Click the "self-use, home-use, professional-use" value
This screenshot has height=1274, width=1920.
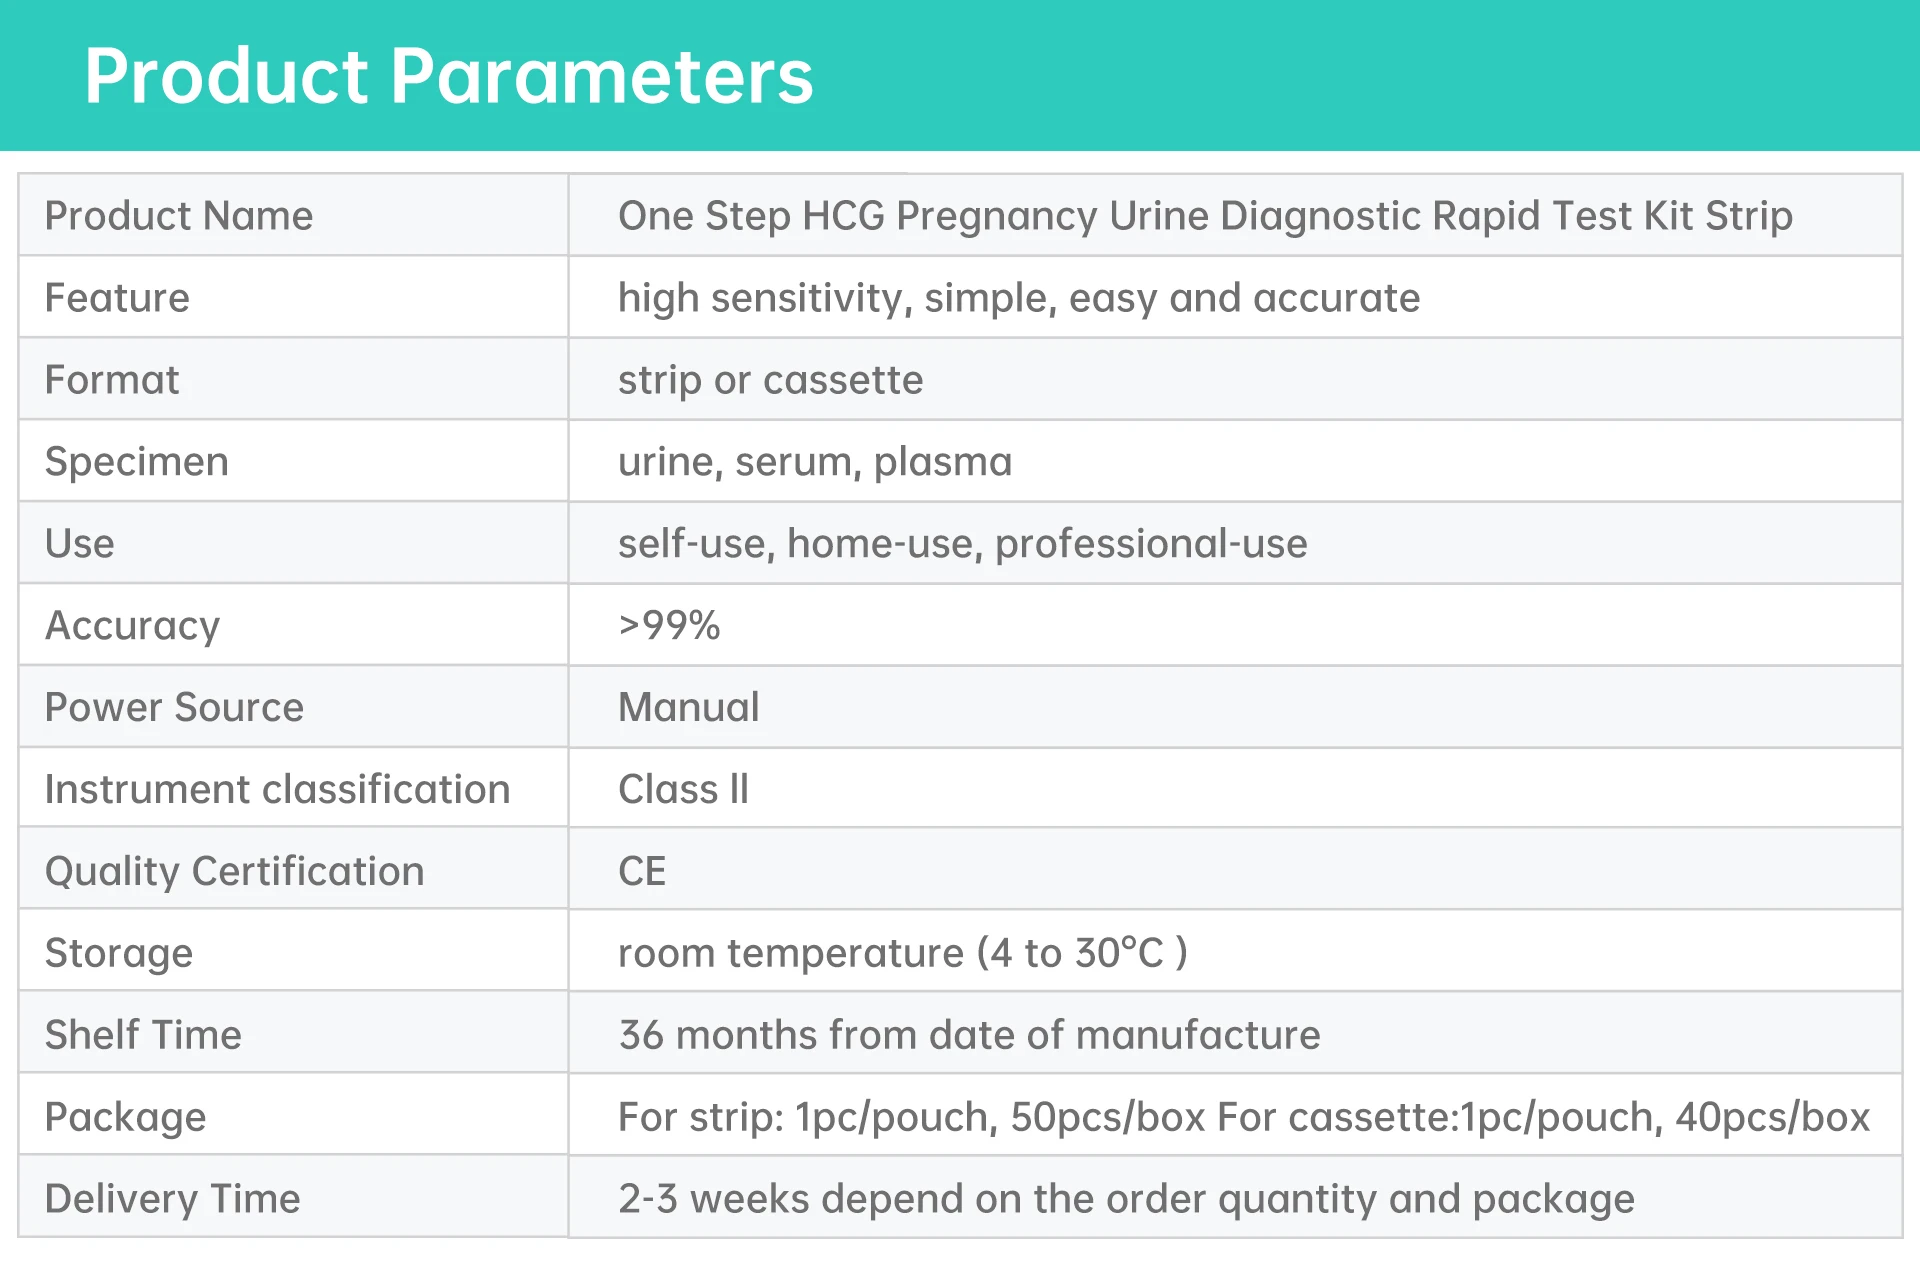(x=962, y=544)
